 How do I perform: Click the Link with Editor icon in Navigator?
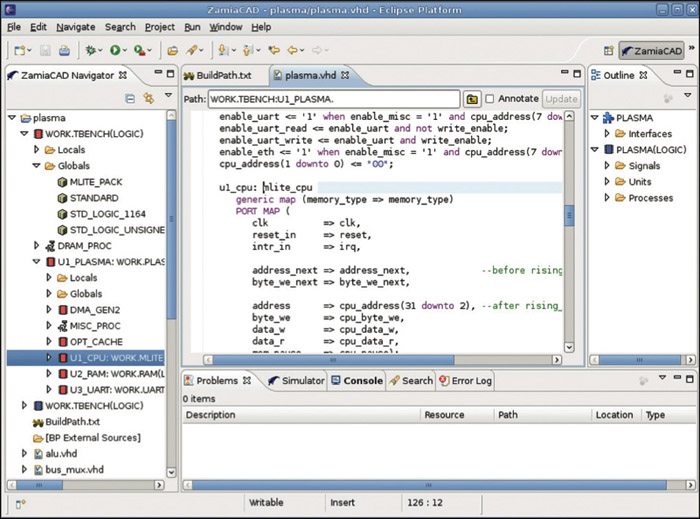coord(147,97)
